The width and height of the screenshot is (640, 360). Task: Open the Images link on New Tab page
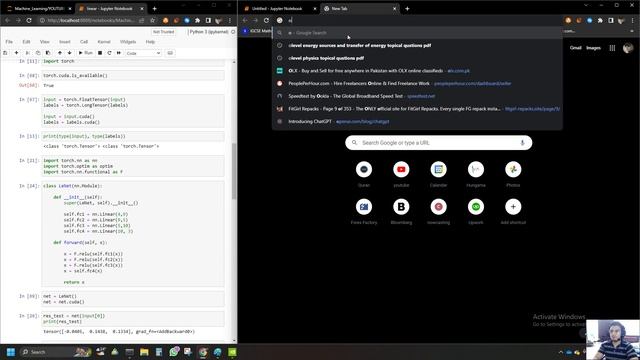pos(593,48)
